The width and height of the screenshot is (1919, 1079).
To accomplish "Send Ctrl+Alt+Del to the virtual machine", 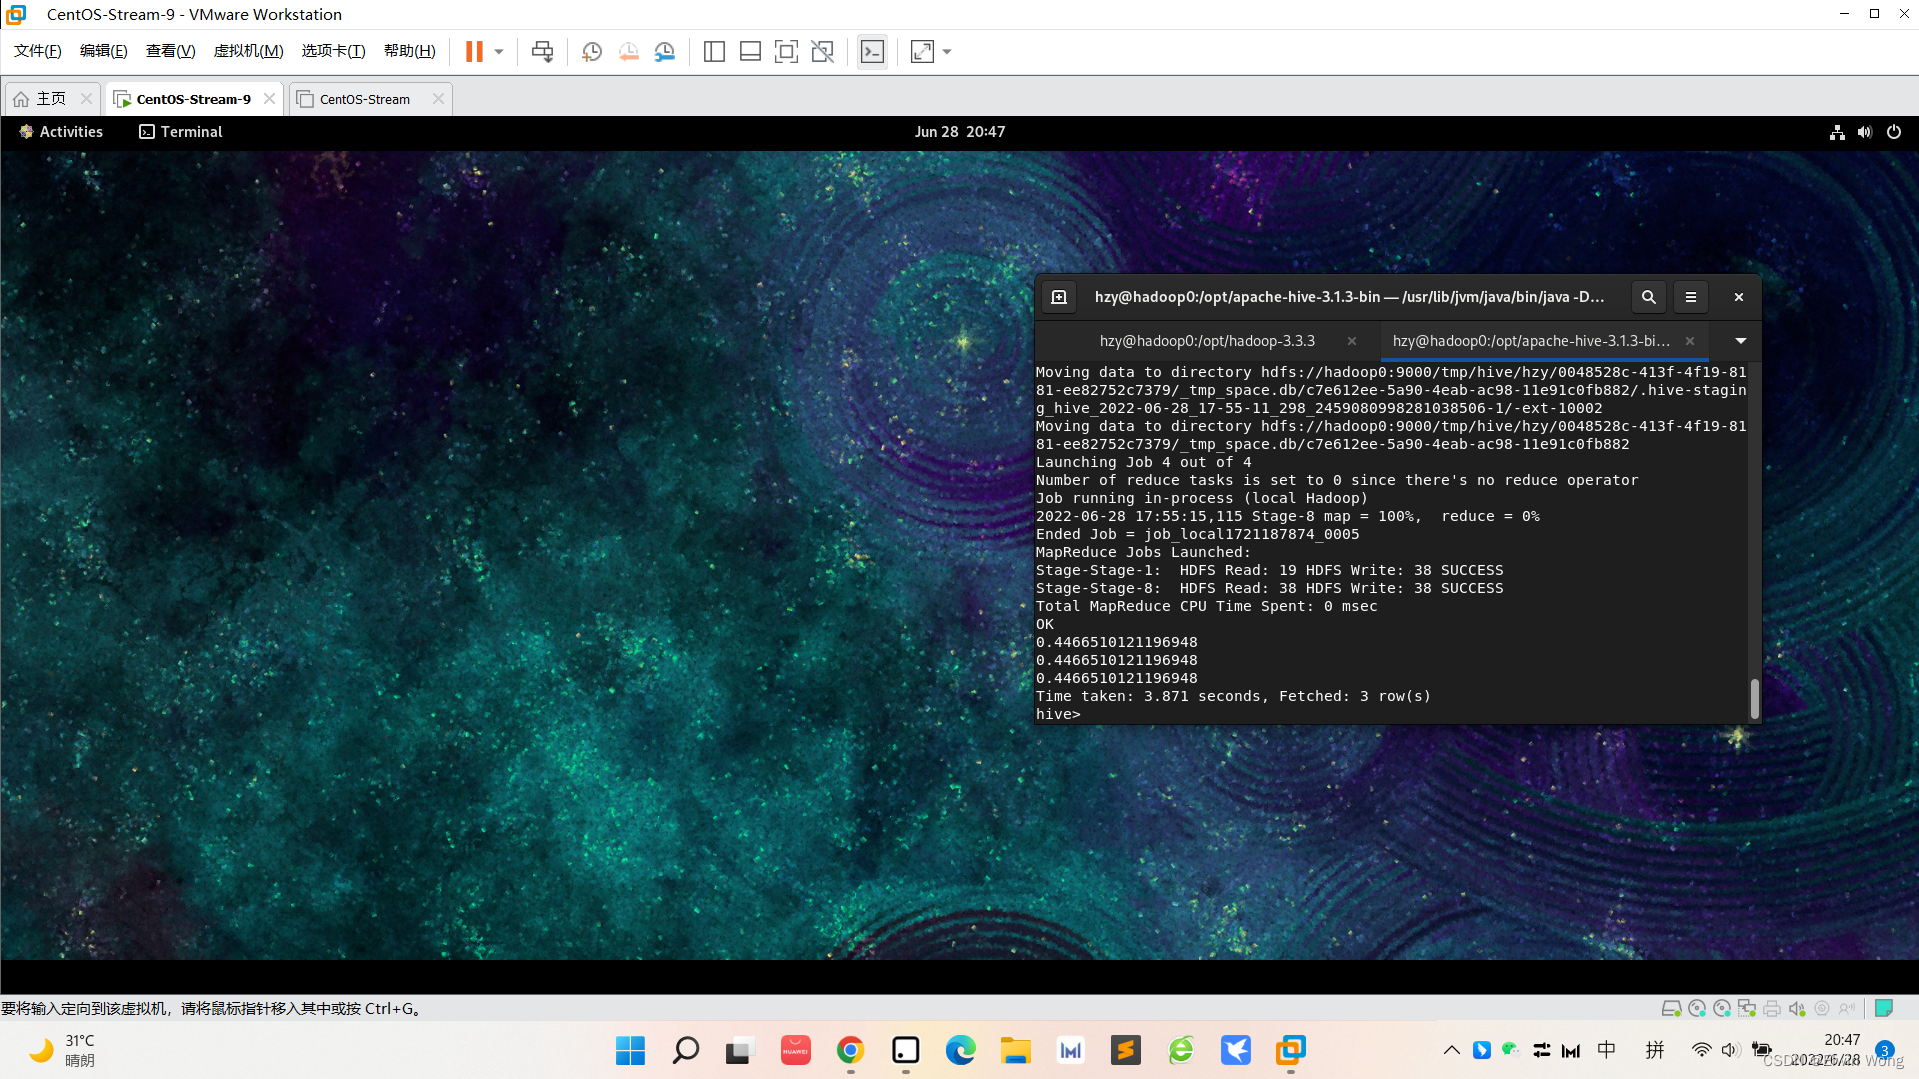I will click(x=542, y=51).
